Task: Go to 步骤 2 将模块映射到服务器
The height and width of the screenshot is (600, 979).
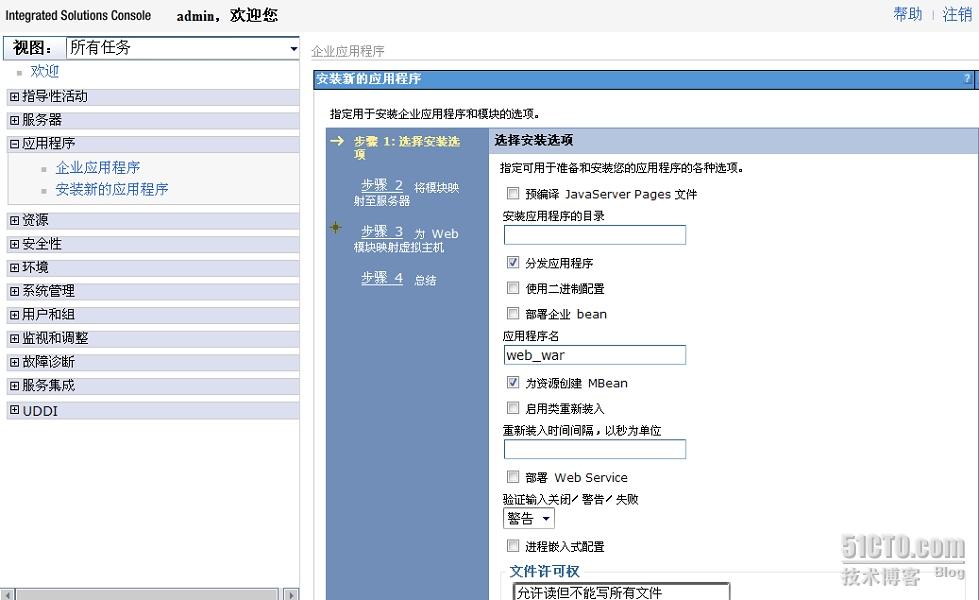Action: [383, 184]
